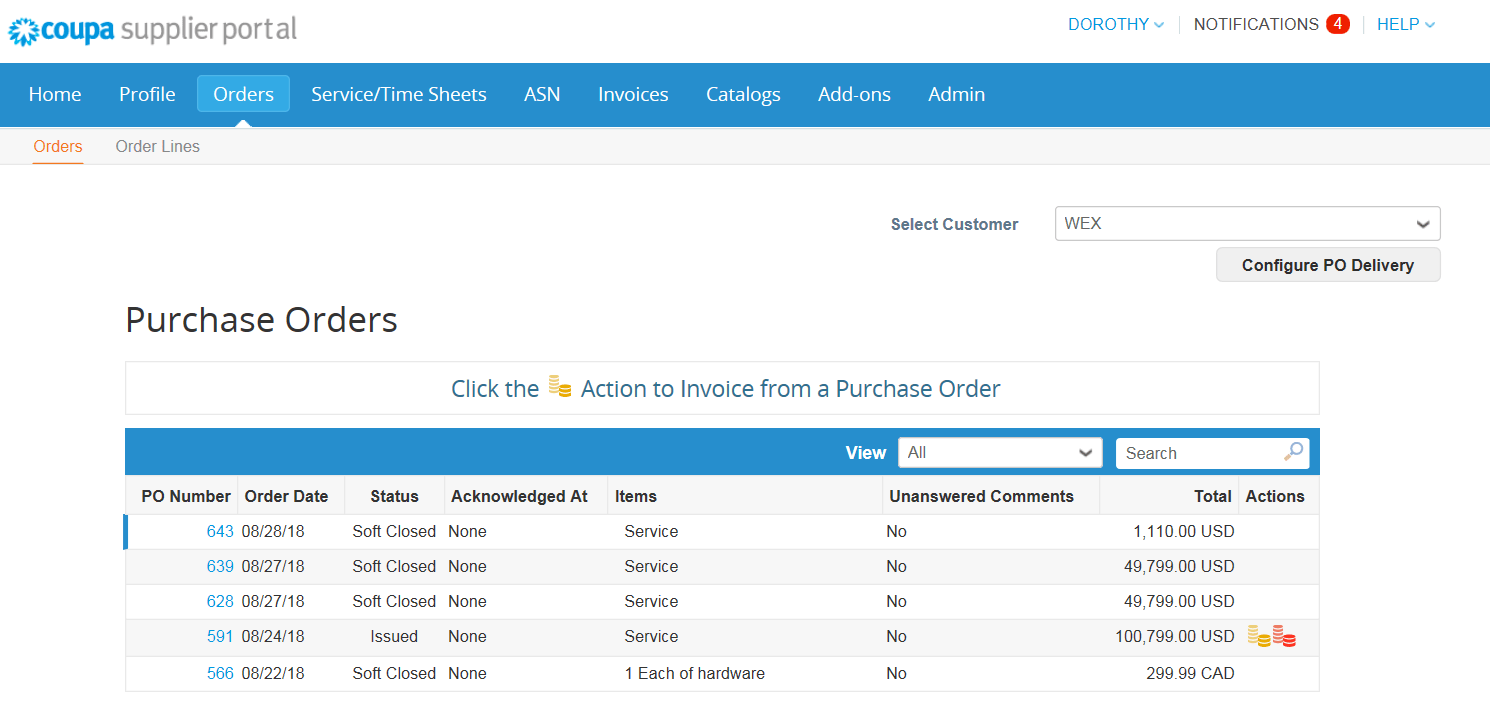This screenshot has height=703, width=1490.
Task: Click the Configure PO Delivery button
Action: pos(1328,265)
